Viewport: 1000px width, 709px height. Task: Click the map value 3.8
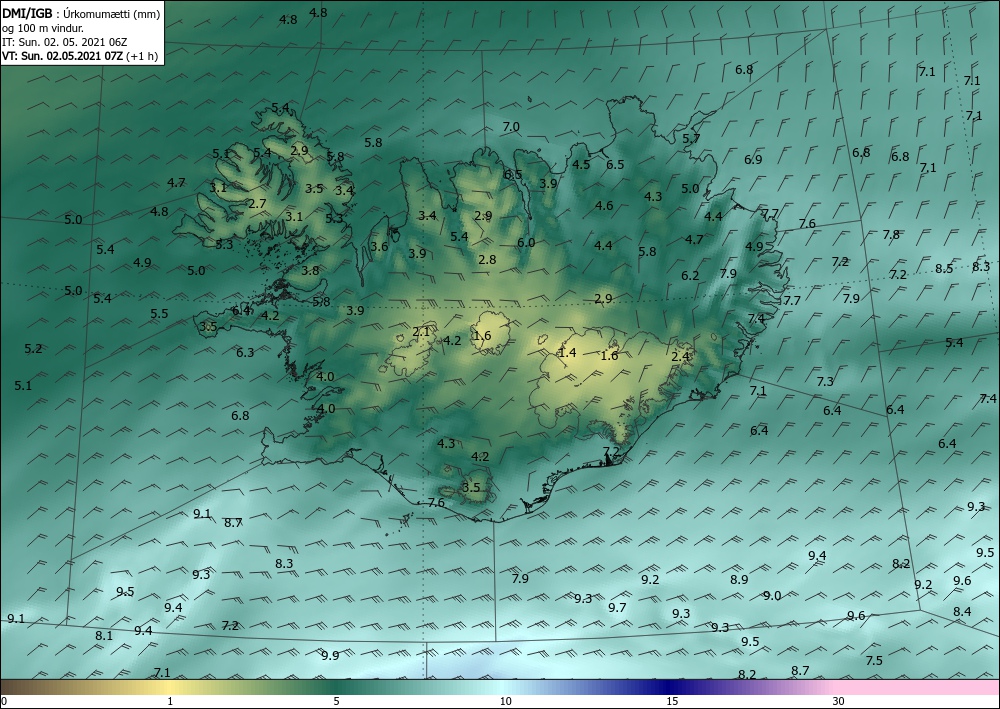pyautogui.click(x=310, y=270)
